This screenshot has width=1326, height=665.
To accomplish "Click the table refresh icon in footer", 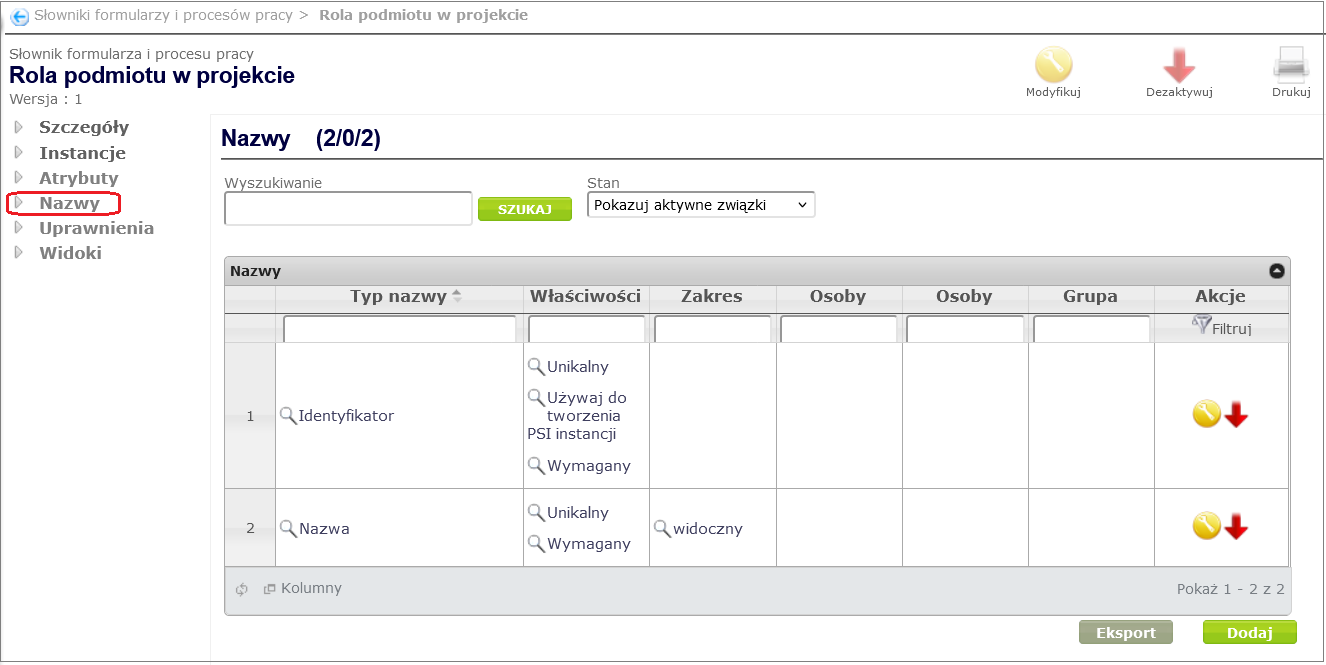I will [x=241, y=589].
